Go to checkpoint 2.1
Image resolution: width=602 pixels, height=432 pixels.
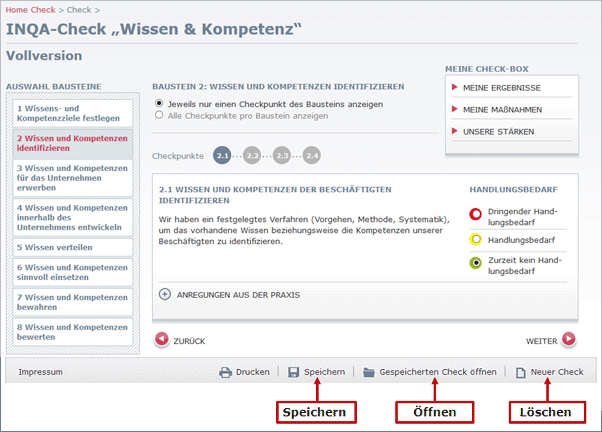pos(222,156)
